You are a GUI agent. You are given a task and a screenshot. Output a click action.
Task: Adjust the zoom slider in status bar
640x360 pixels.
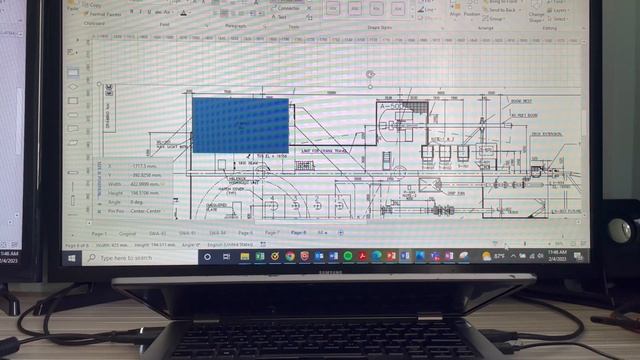pos(525,244)
